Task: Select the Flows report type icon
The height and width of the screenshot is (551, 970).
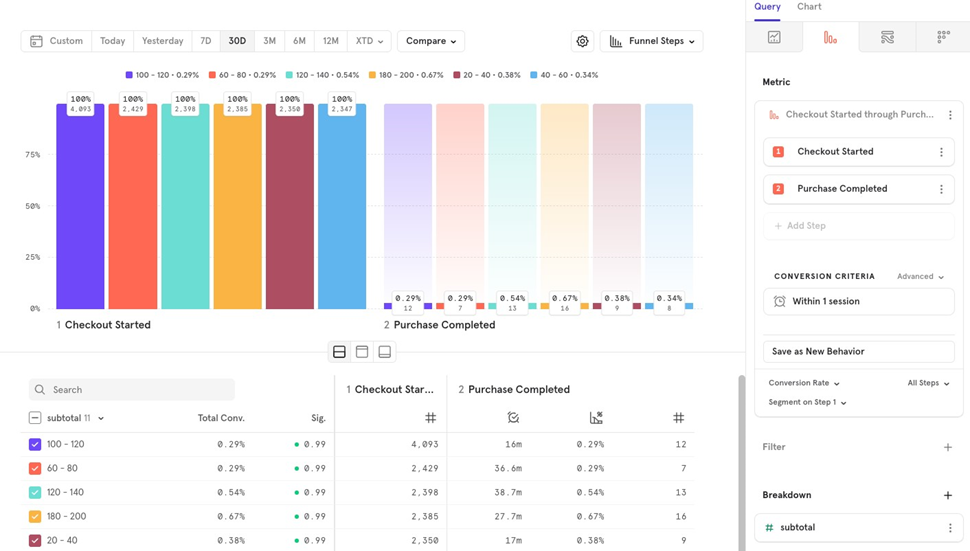Action: coord(887,37)
